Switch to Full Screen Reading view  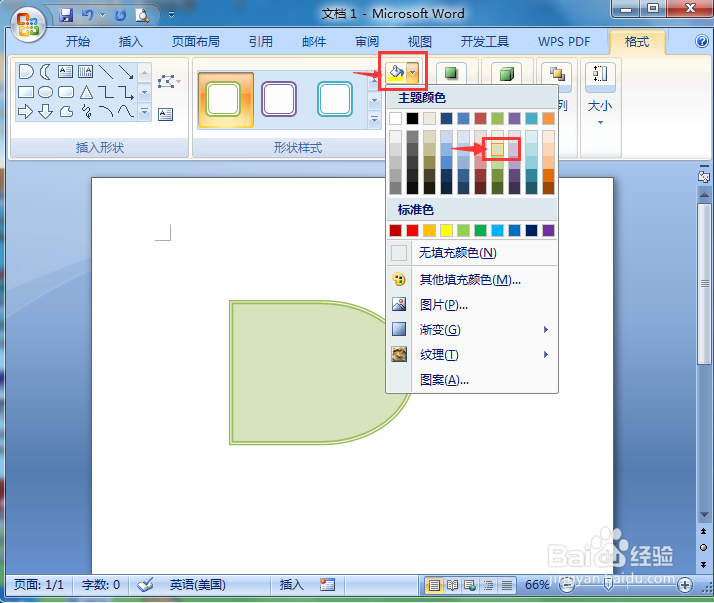click(452, 585)
